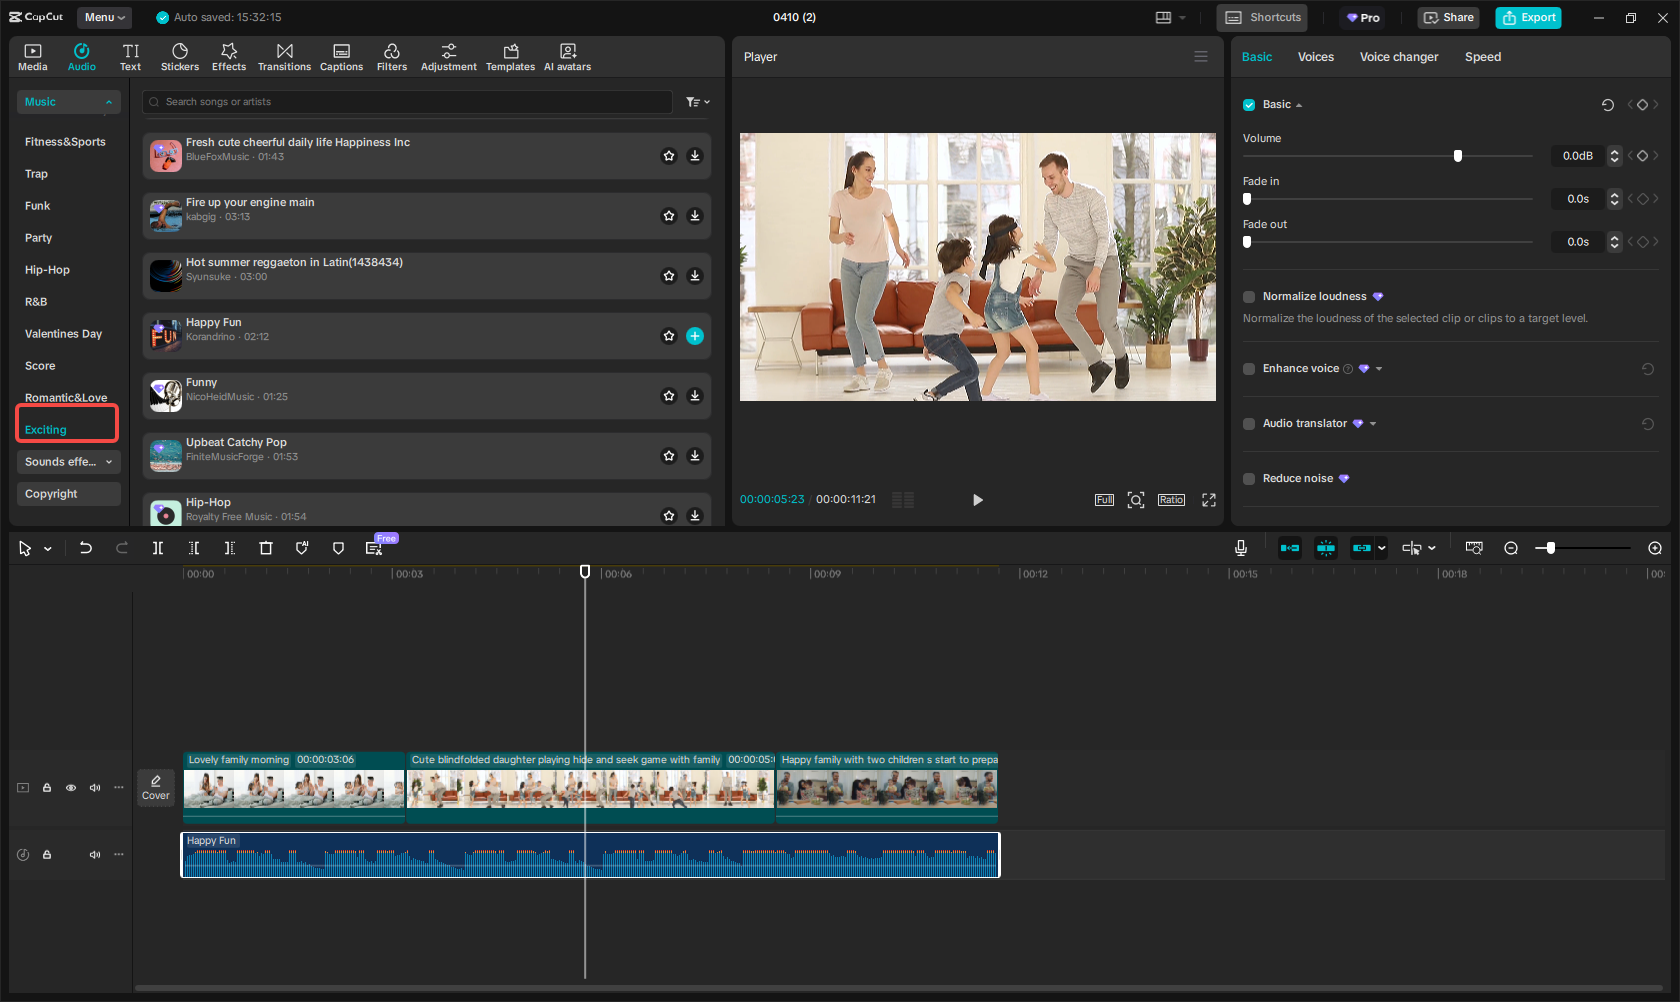This screenshot has height=1002, width=1680.
Task: Favorite the Upbeat Catchy Pop track
Action: pos(669,456)
